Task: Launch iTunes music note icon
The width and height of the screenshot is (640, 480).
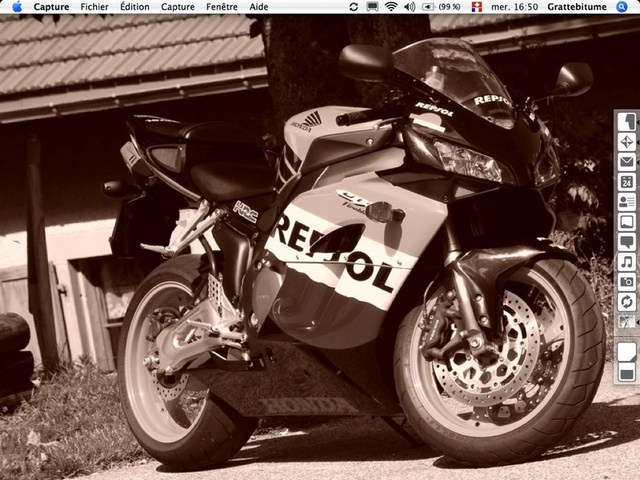Action: click(627, 262)
